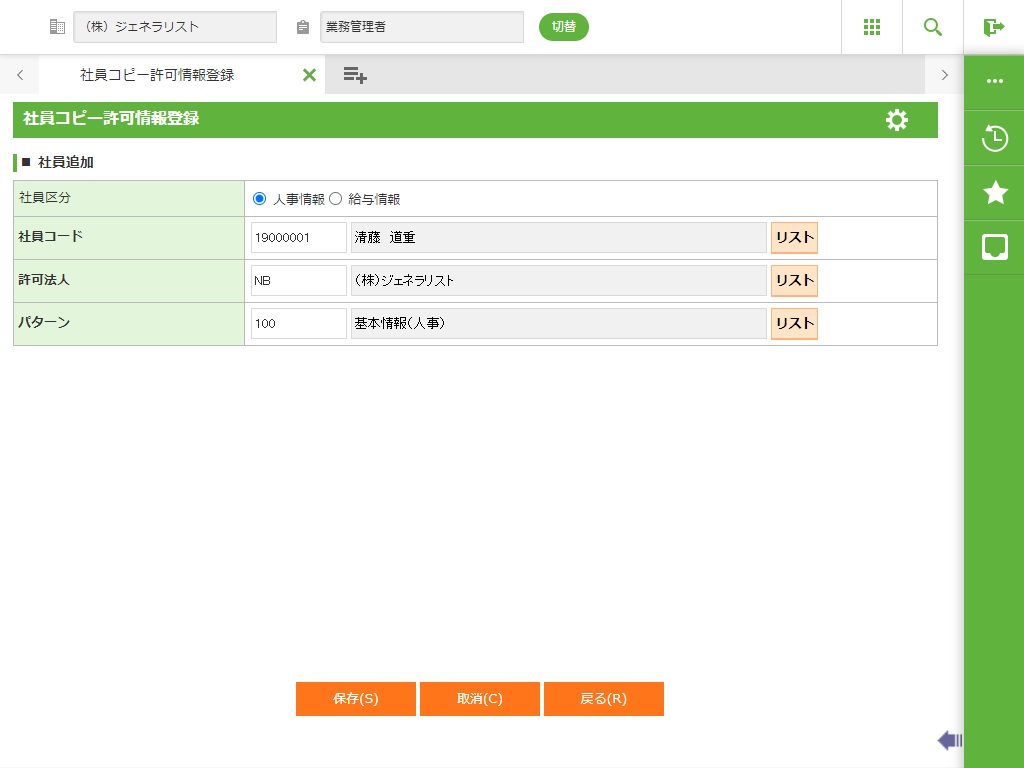Open the 許可法人 リスト button

point(794,281)
